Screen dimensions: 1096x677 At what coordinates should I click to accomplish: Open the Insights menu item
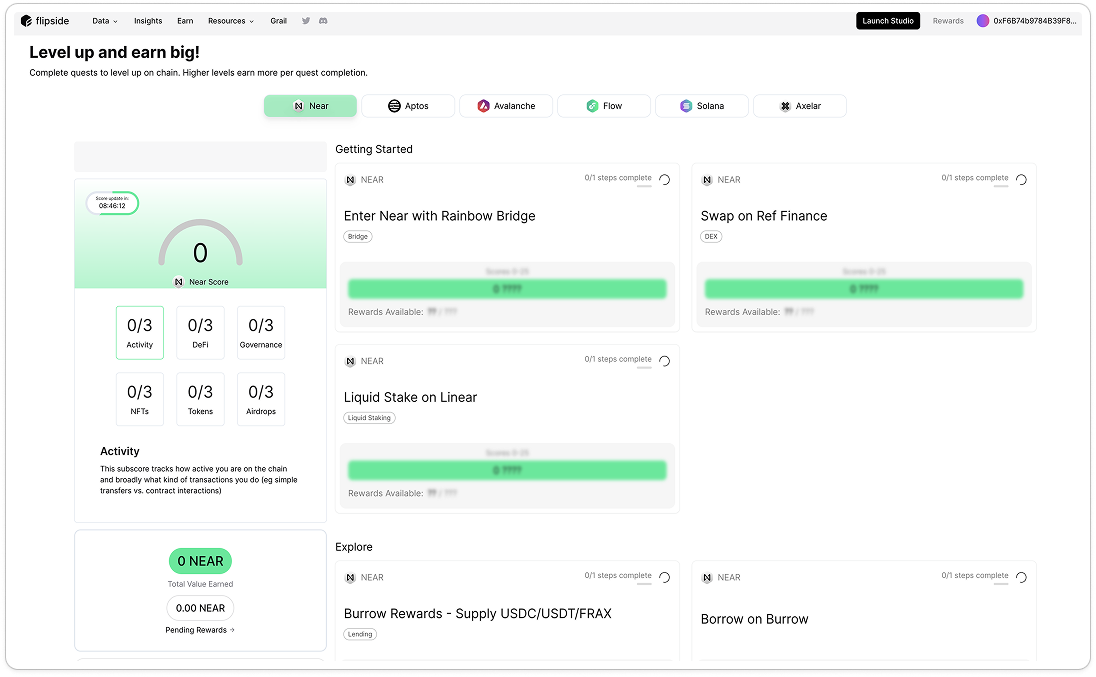148,21
